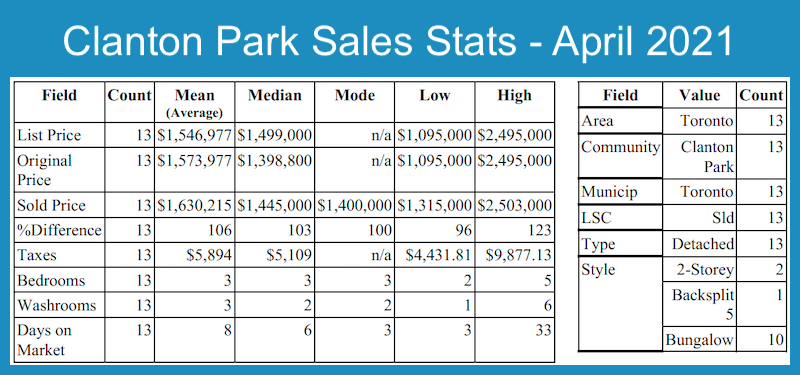Image resolution: width=800 pixels, height=375 pixels.
Task: Click the Detached type value
Action: (703, 244)
